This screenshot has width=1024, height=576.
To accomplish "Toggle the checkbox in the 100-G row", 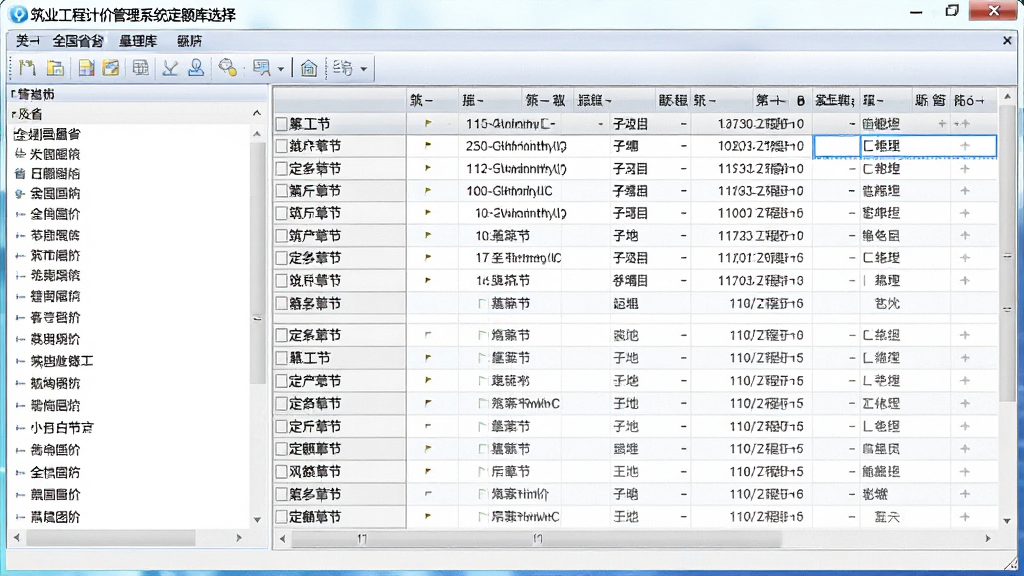I will point(281,191).
